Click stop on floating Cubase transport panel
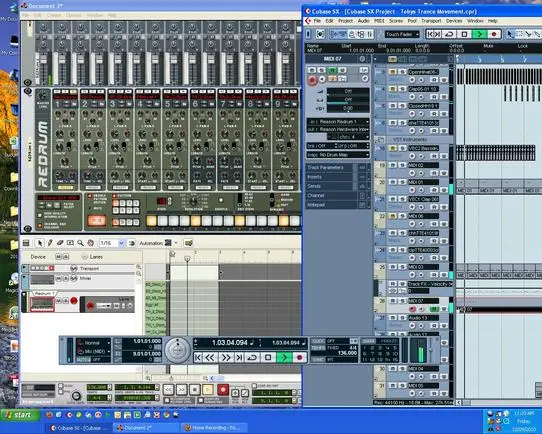The height and width of the screenshot is (434, 542). point(268,357)
